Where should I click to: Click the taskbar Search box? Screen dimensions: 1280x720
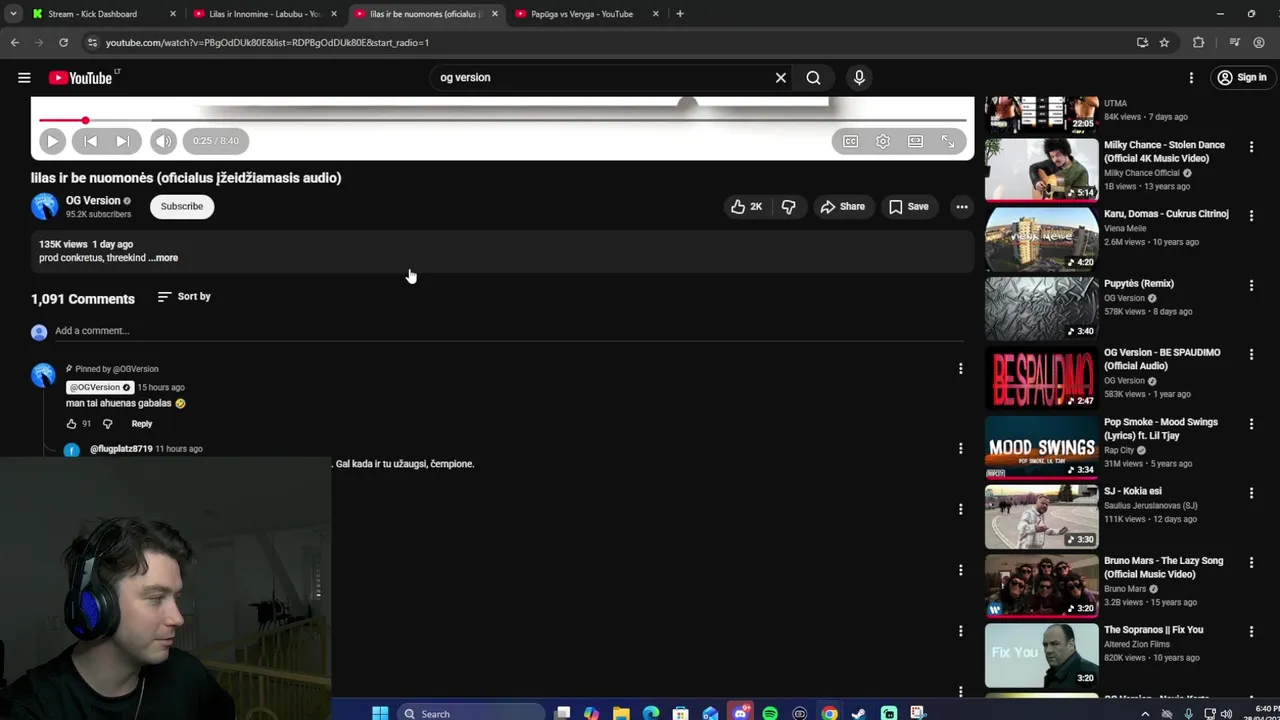pyautogui.click(x=470, y=713)
